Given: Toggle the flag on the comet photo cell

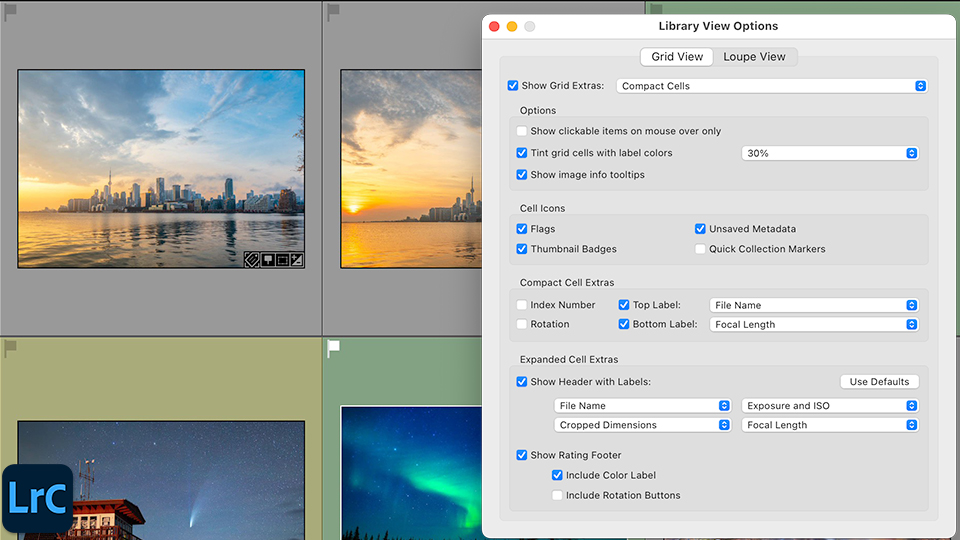Looking at the screenshot, I should [10, 348].
